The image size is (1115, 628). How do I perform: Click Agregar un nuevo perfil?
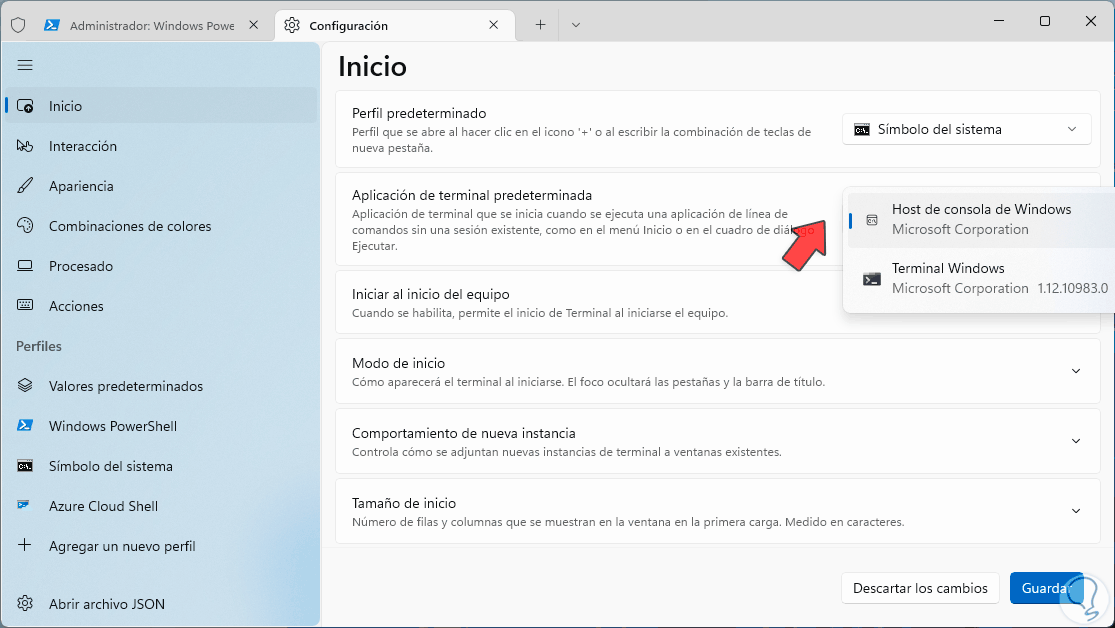(161, 545)
